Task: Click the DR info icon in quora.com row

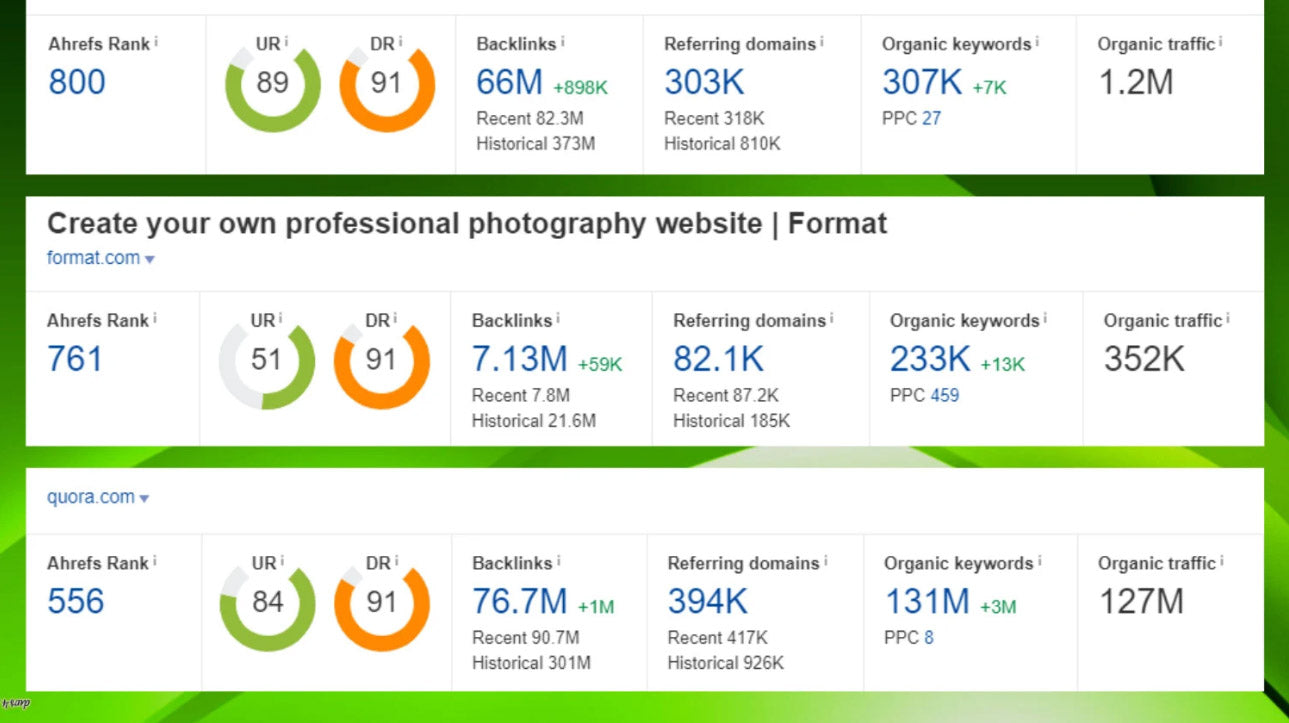Action: [397, 558]
